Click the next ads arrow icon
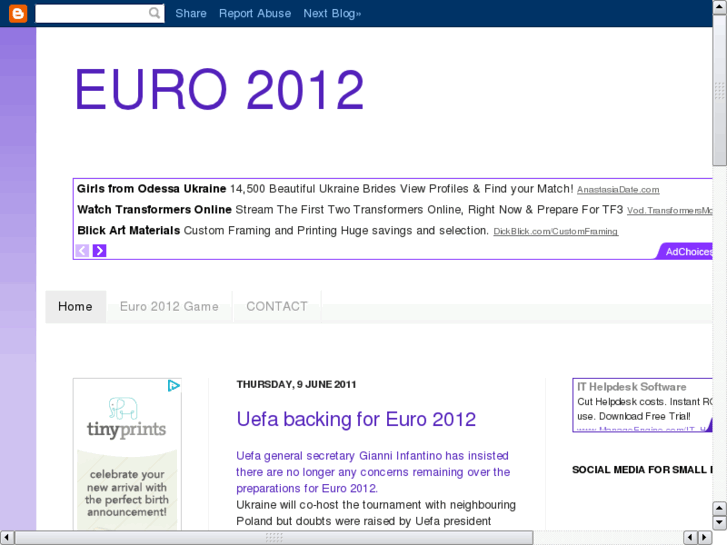727x545 pixels. (x=99, y=251)
